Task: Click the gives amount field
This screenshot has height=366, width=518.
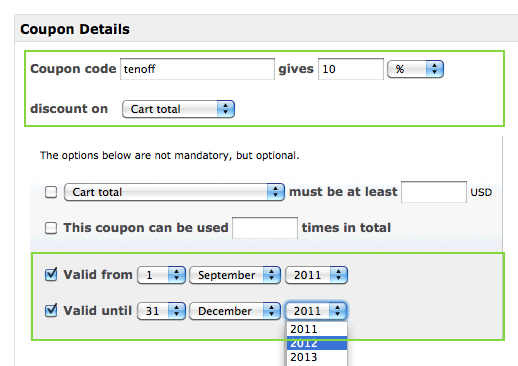Action: (351, 69)
